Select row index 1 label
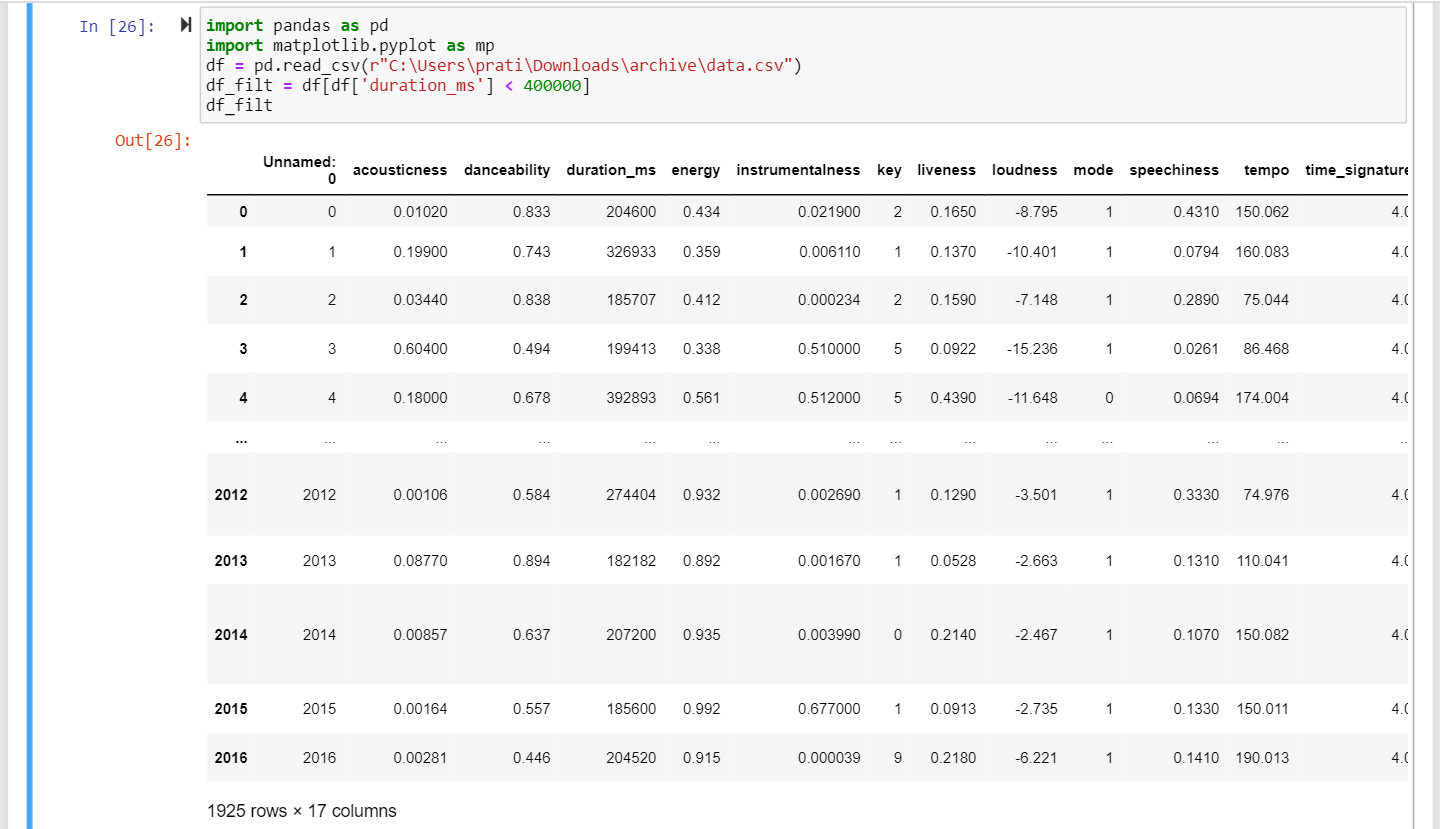The height and width of the screenshot is (829, 1440). 243,252
